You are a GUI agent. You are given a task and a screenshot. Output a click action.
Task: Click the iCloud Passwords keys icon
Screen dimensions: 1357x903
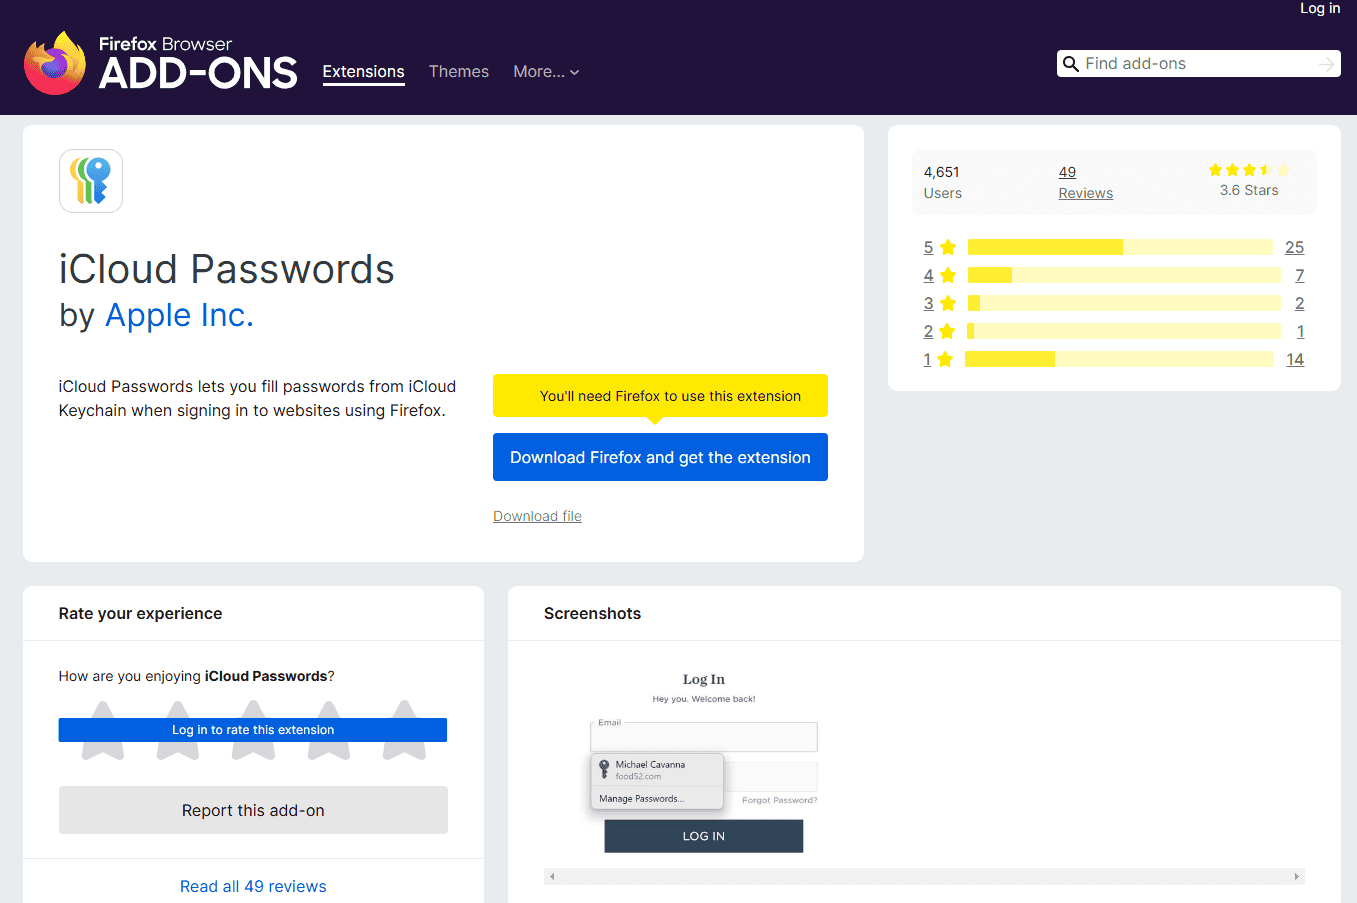(x=91, y=181)
